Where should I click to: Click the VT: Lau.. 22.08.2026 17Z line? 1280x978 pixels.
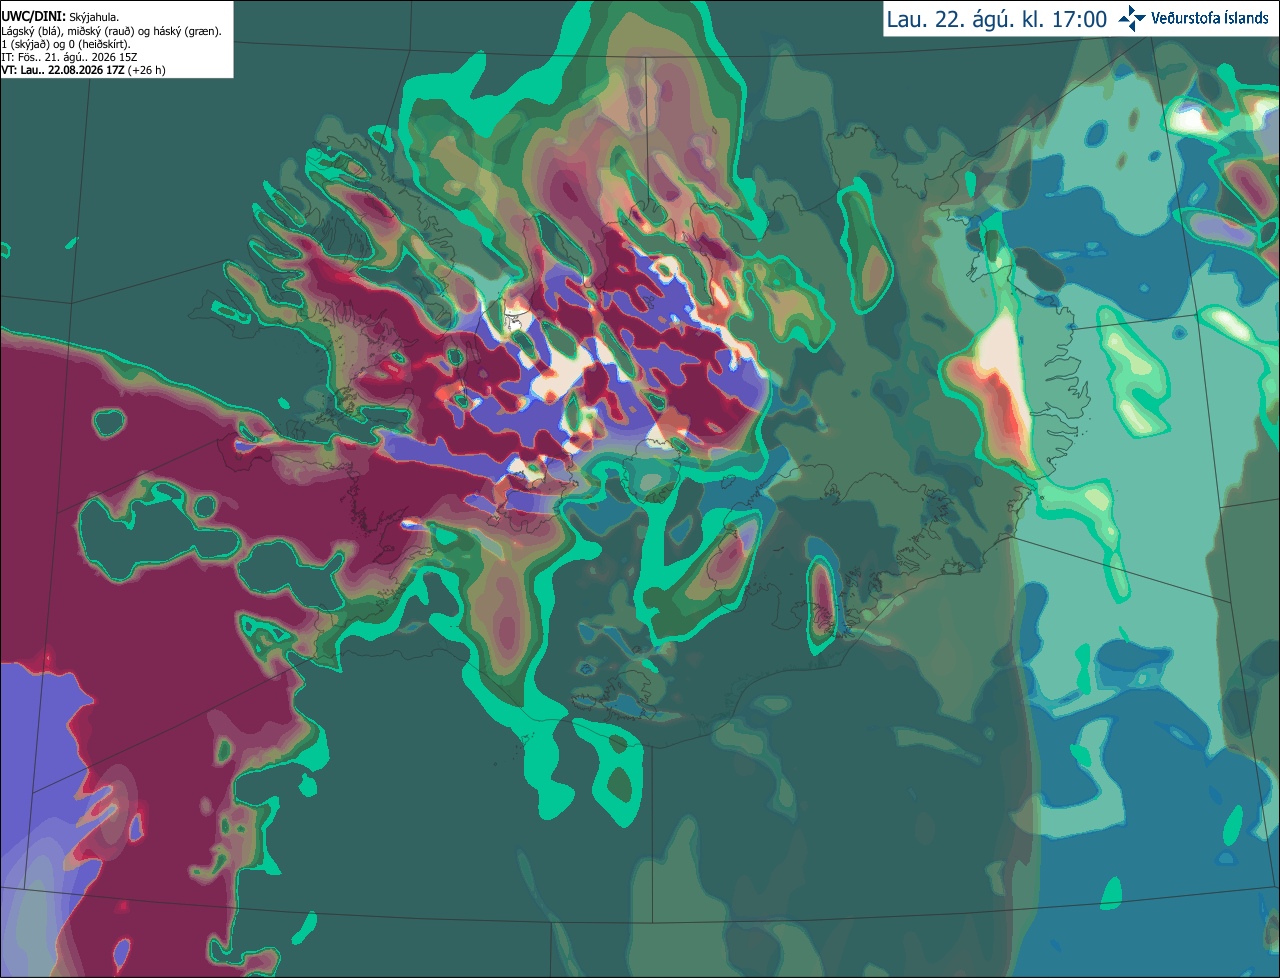click(63, 70)
